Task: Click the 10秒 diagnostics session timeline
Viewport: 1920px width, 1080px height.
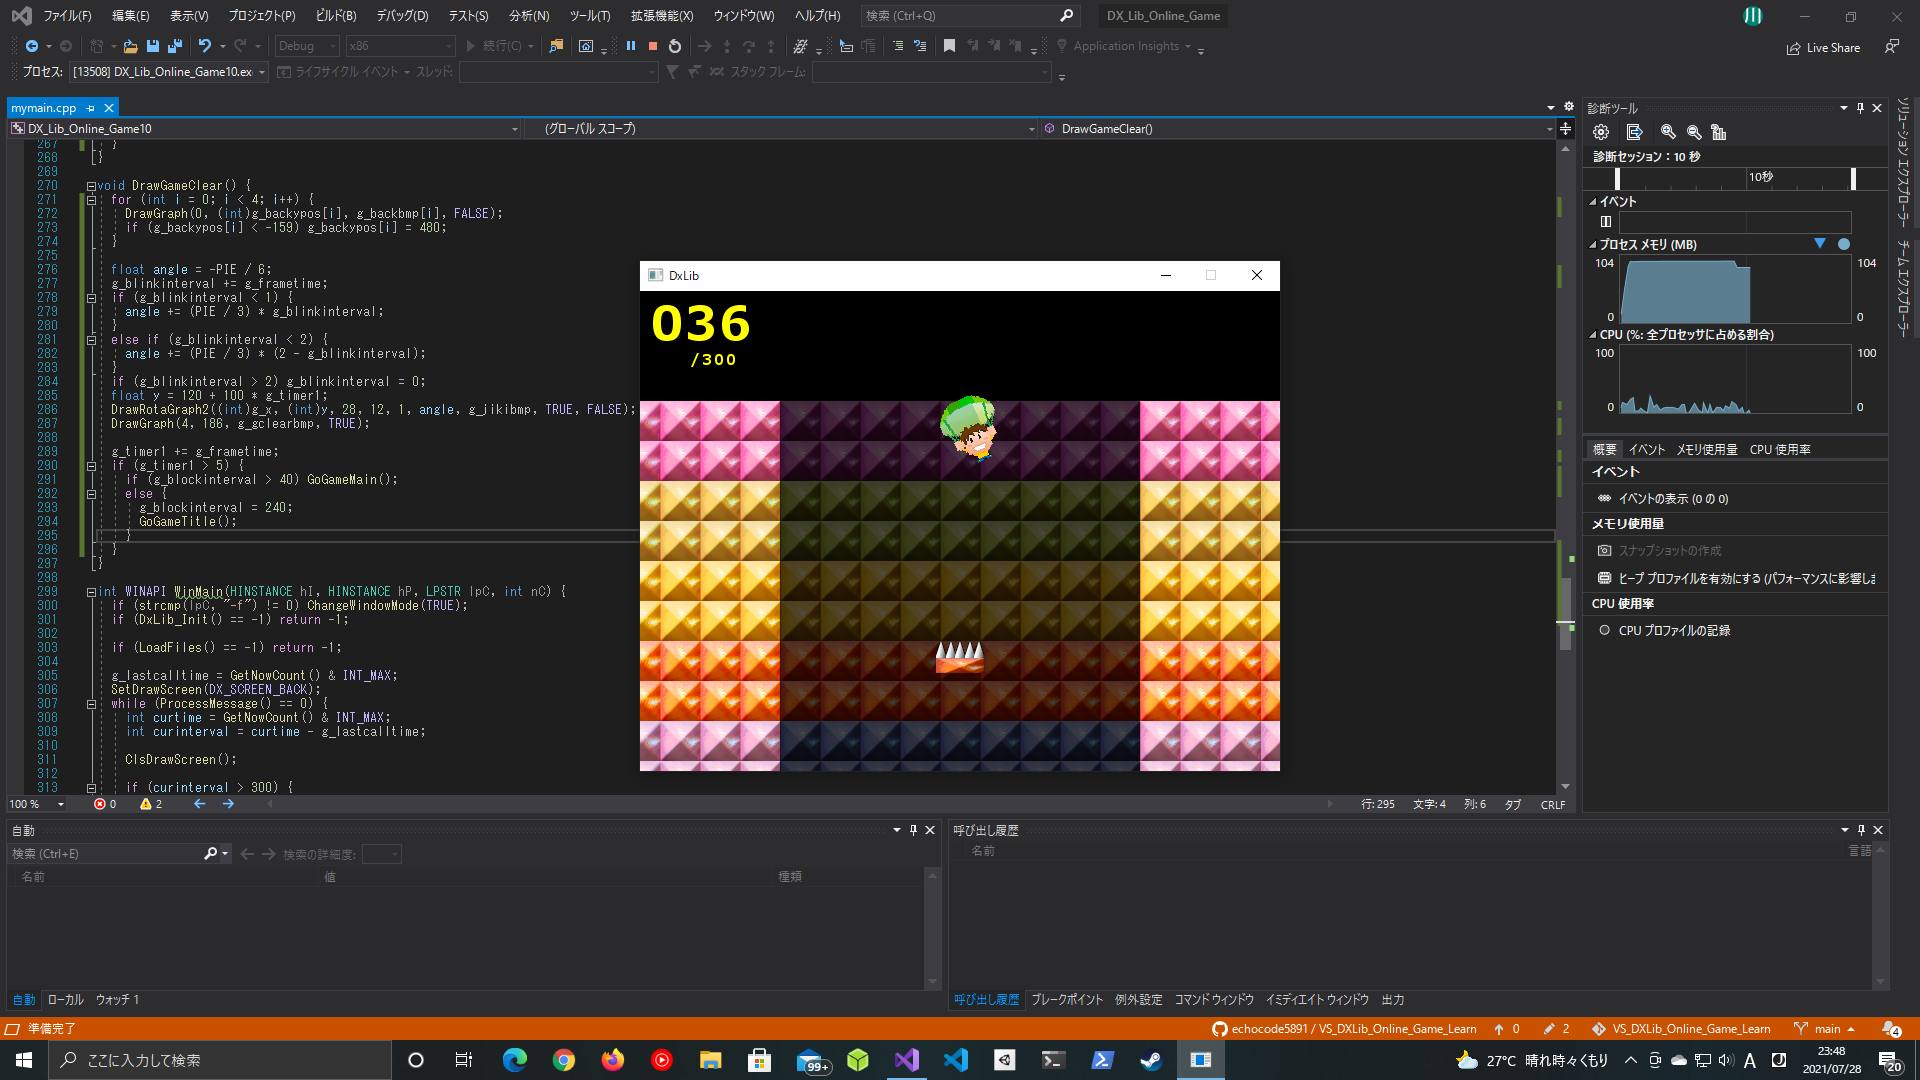Action: point(1760,178)
